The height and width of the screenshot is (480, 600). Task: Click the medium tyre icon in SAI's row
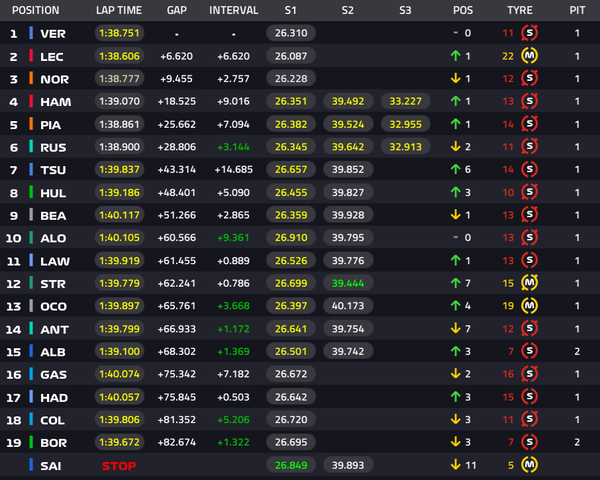tap(529, 465)
